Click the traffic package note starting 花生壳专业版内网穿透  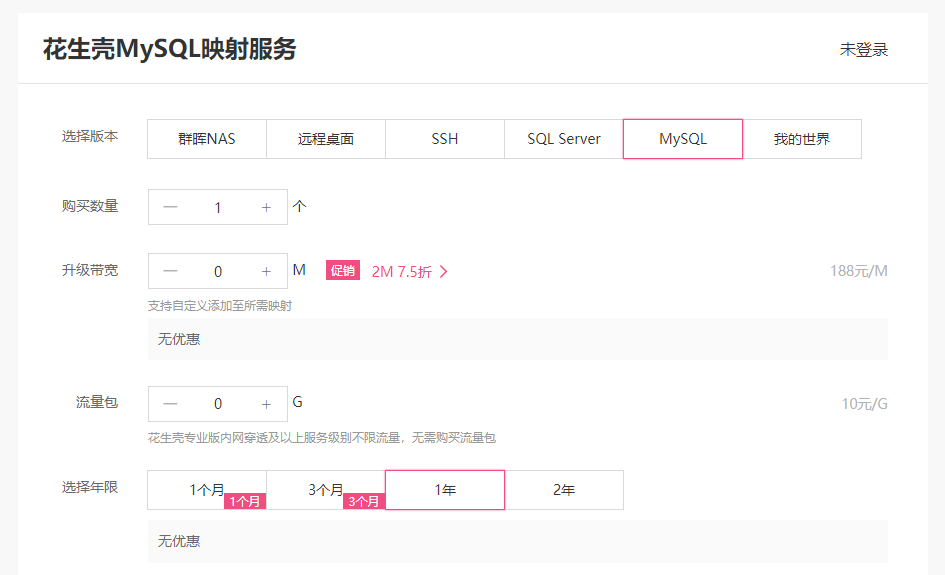322,438
